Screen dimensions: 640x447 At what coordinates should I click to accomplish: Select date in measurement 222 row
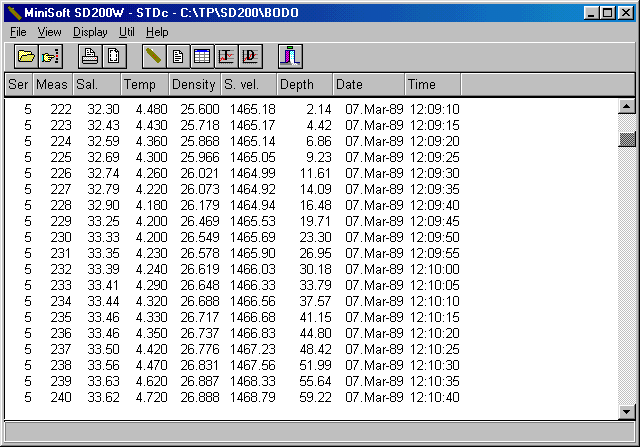point(374,109)
